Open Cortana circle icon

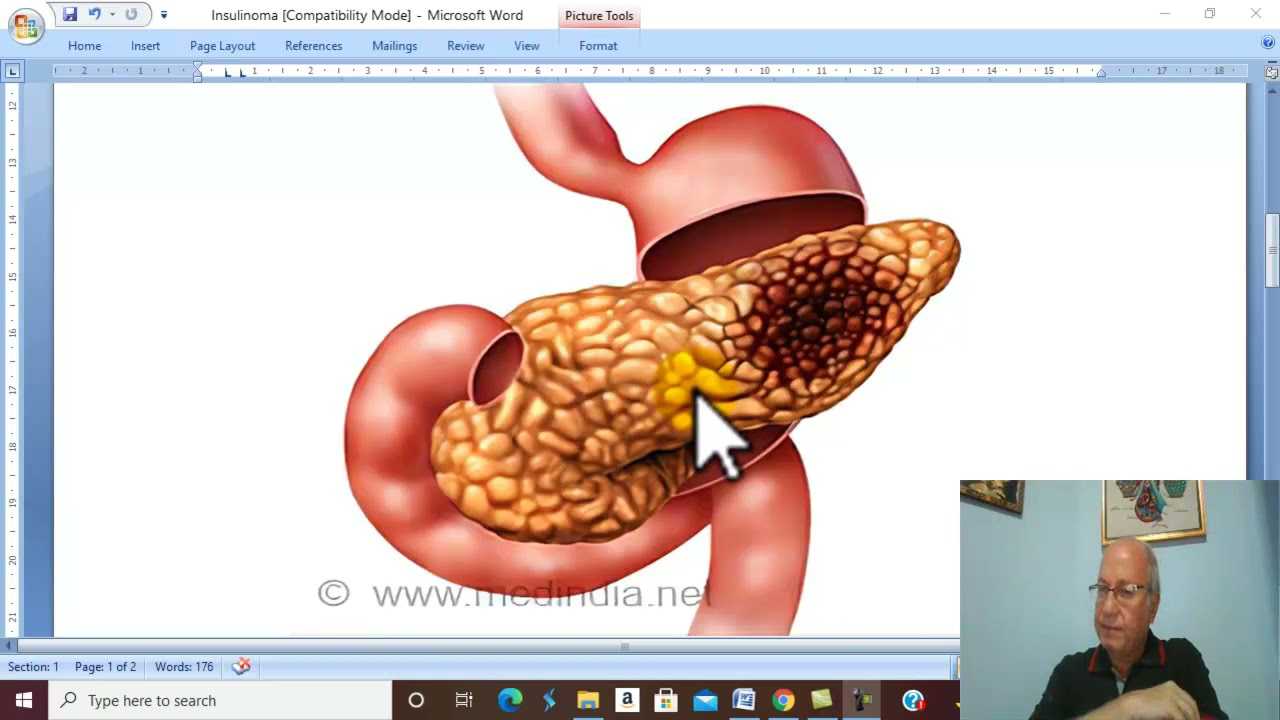416,700
